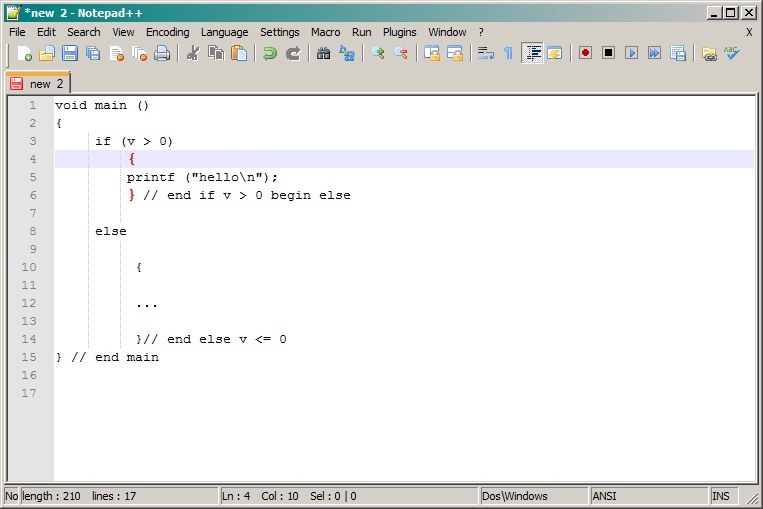Create a new document via toolbar icon
This screenshot has height=509, width=763.
tap(24, 53)
